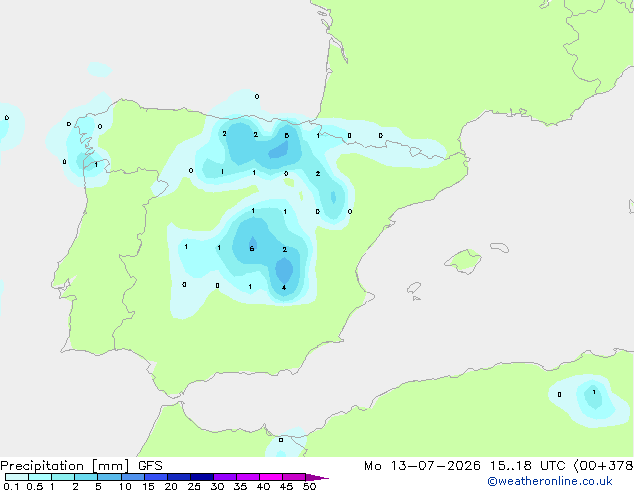
Task: Click the arrow tip above 50 in legend
Action: (x=318, y=477)
